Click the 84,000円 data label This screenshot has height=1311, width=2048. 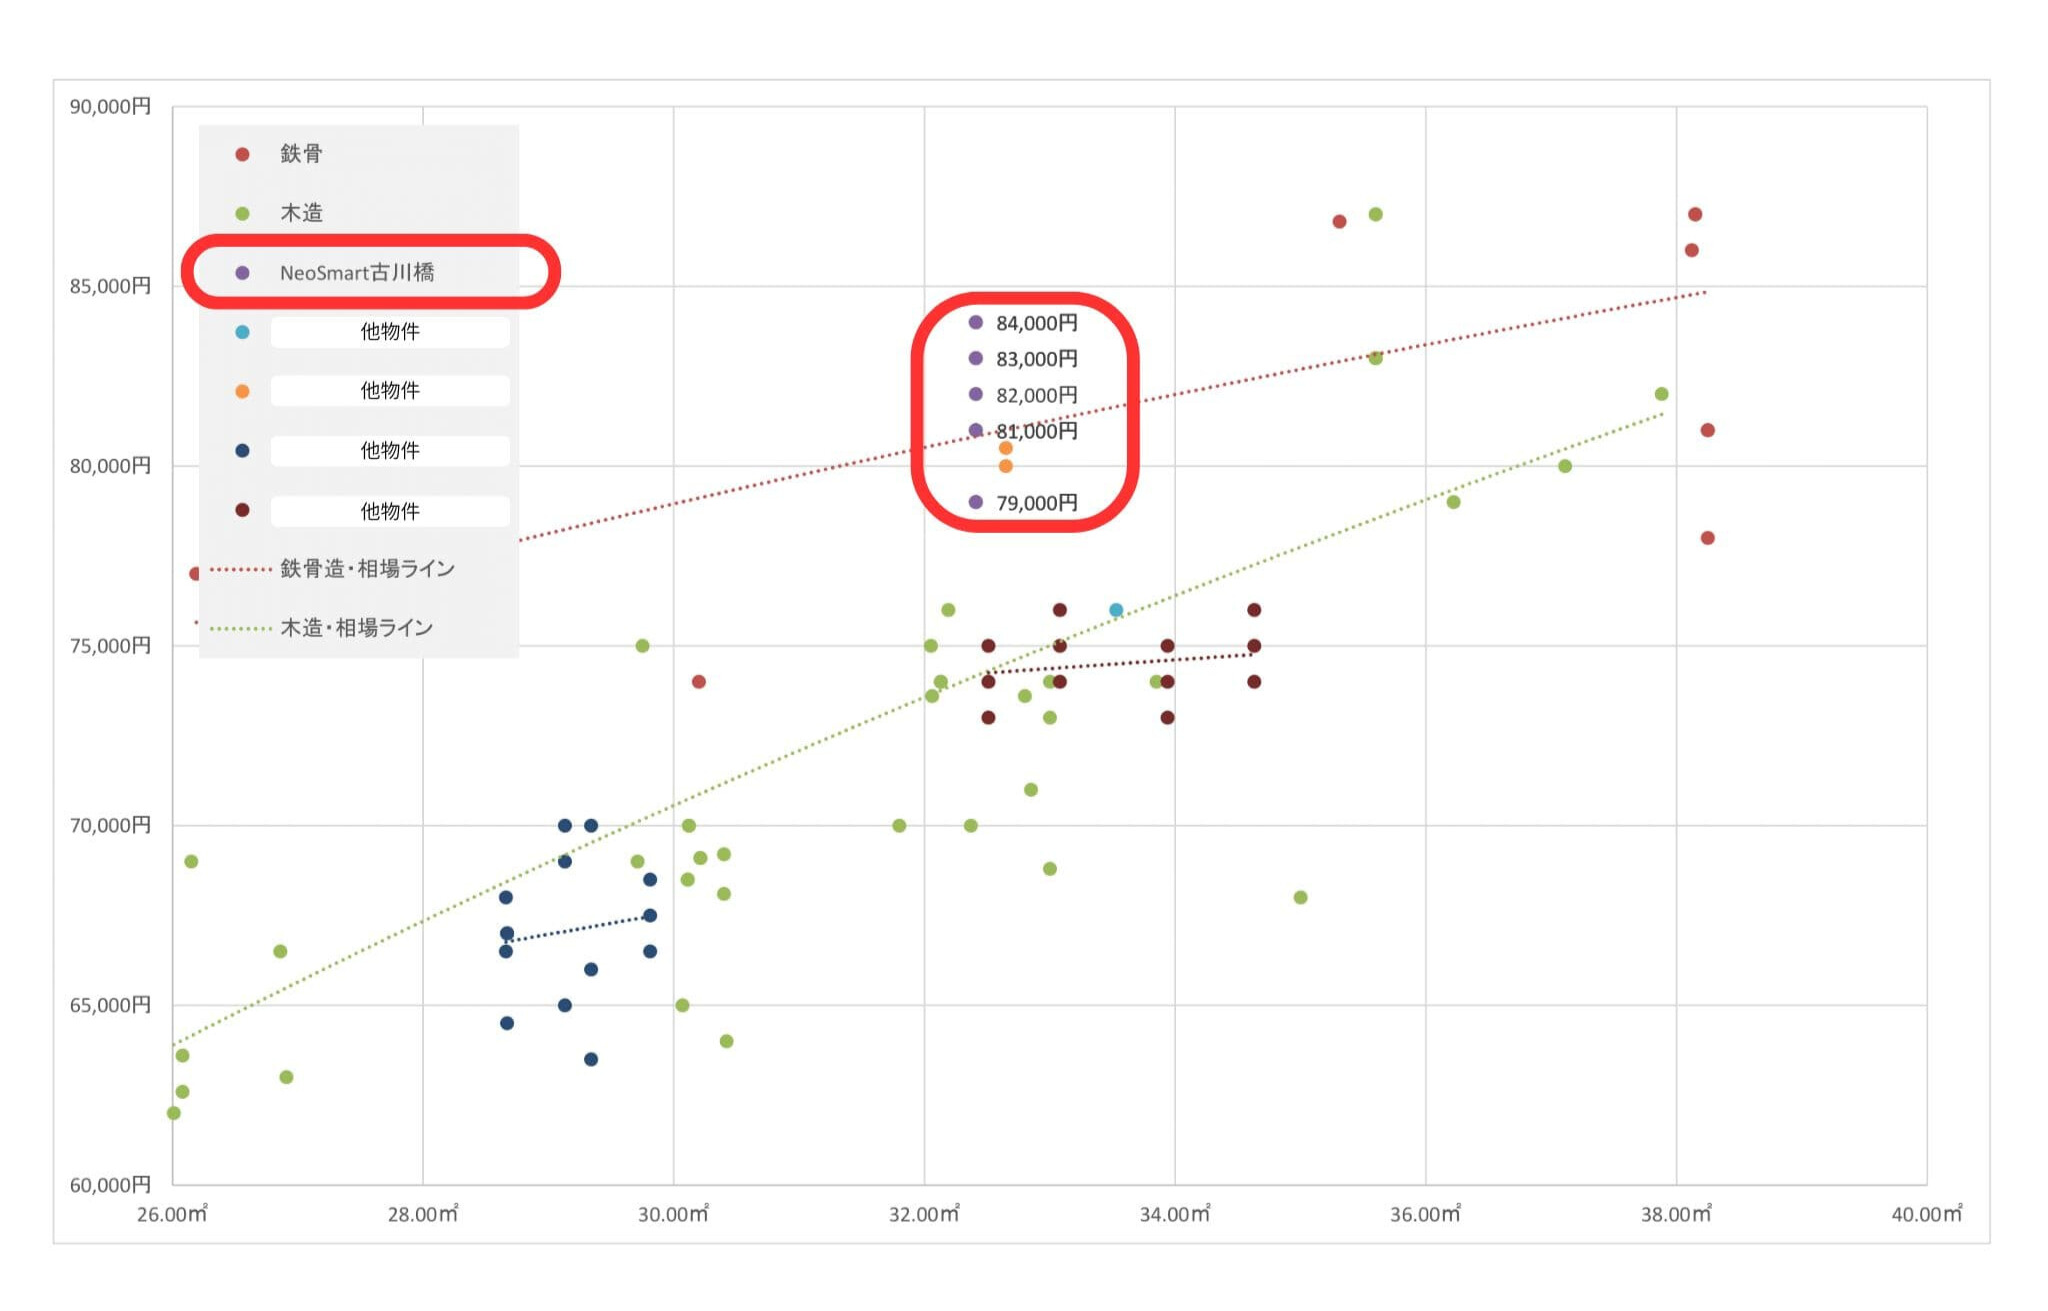[1036, 323]
